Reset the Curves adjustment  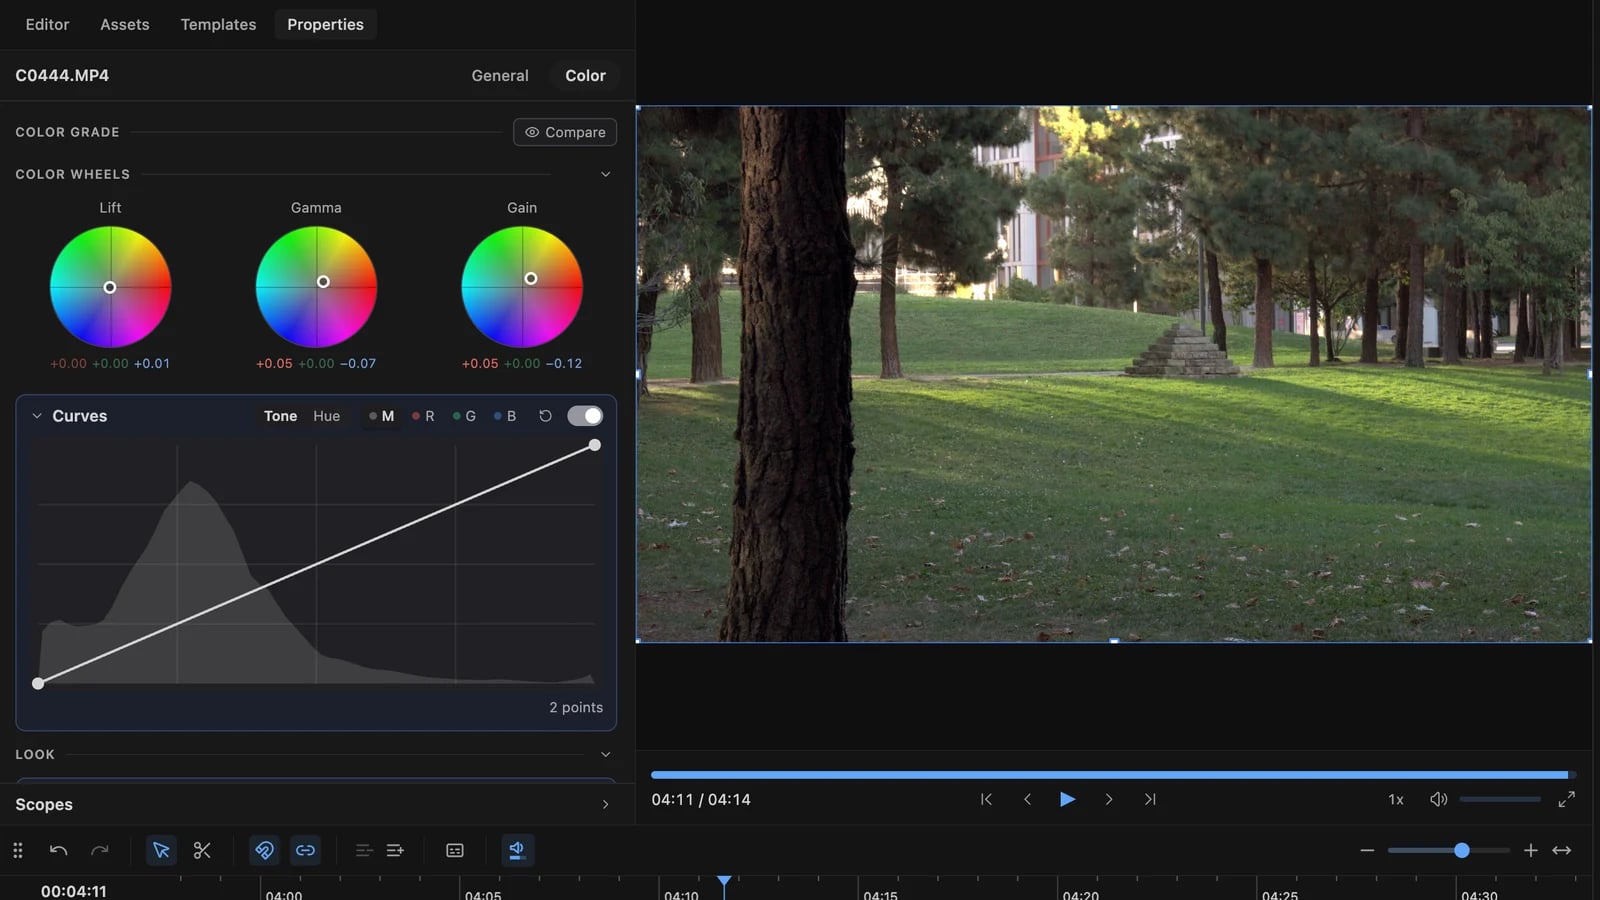[545, 416]
